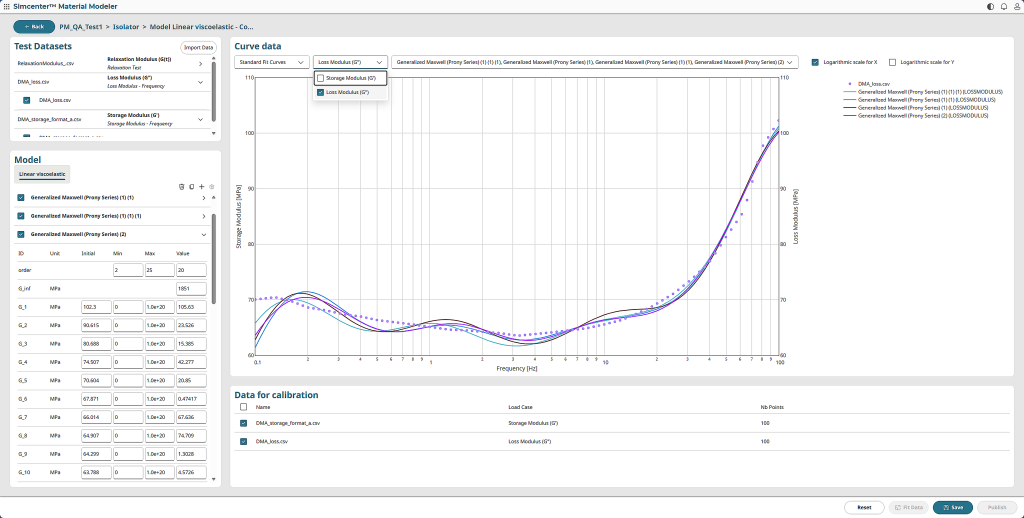The width and height of the screenshot is (1024, 518).
Task: Open the model curves selection dropdown
Action: [595, 62]
